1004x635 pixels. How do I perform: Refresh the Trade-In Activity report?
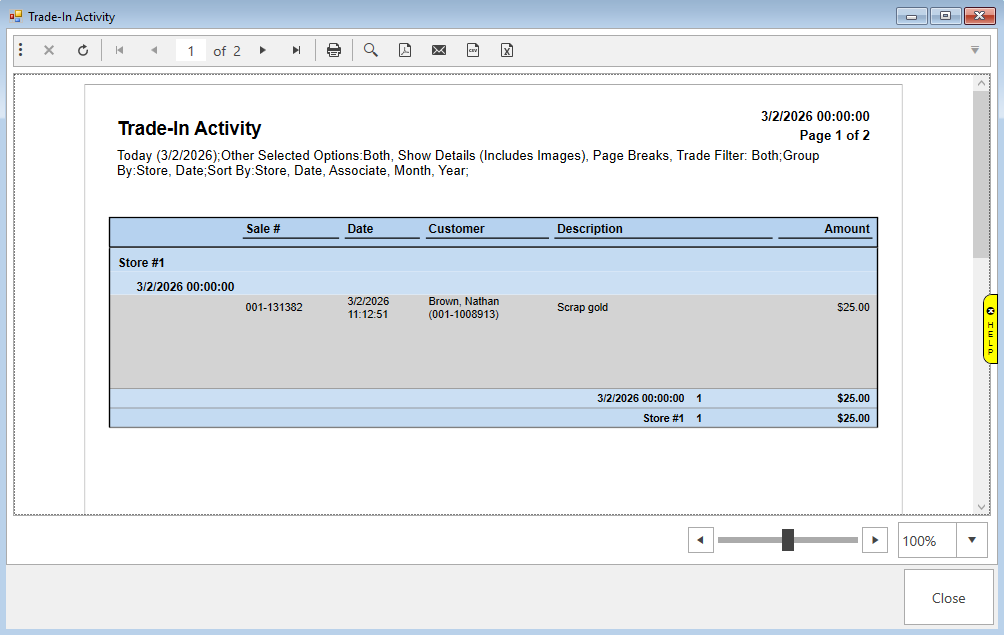[83, 50]
